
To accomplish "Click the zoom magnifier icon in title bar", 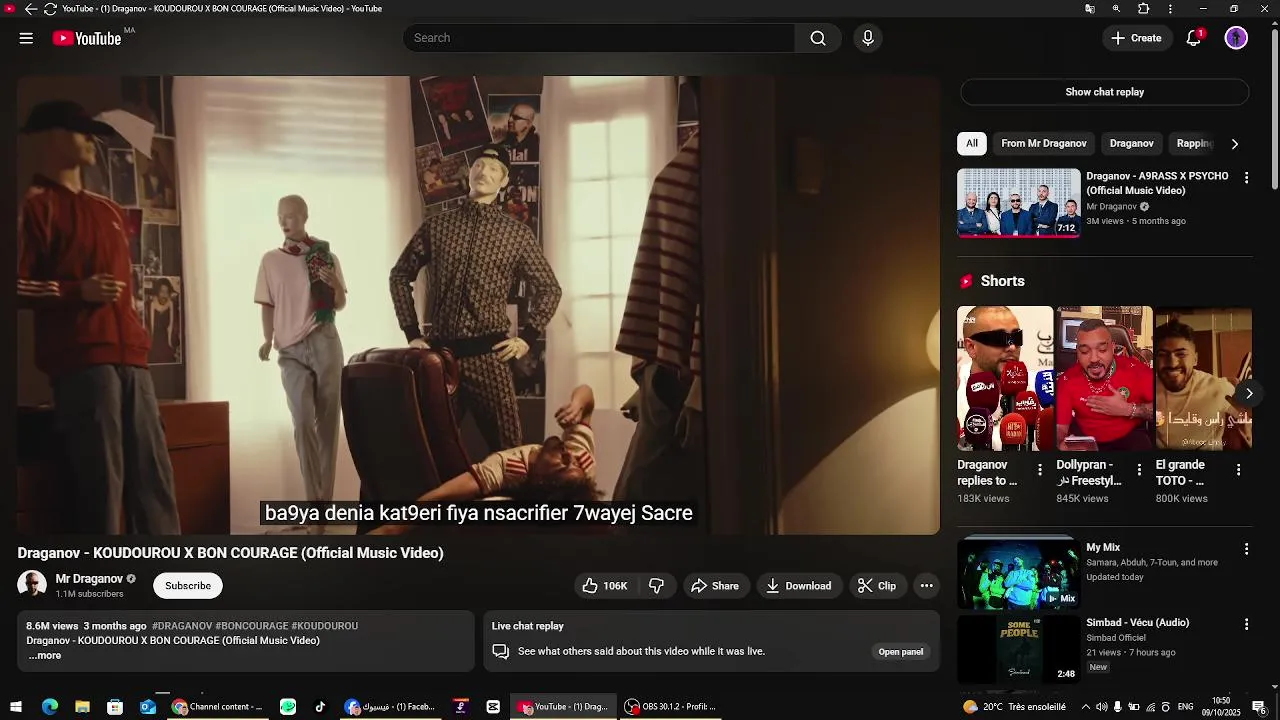I will click(x=1116, y=9).
